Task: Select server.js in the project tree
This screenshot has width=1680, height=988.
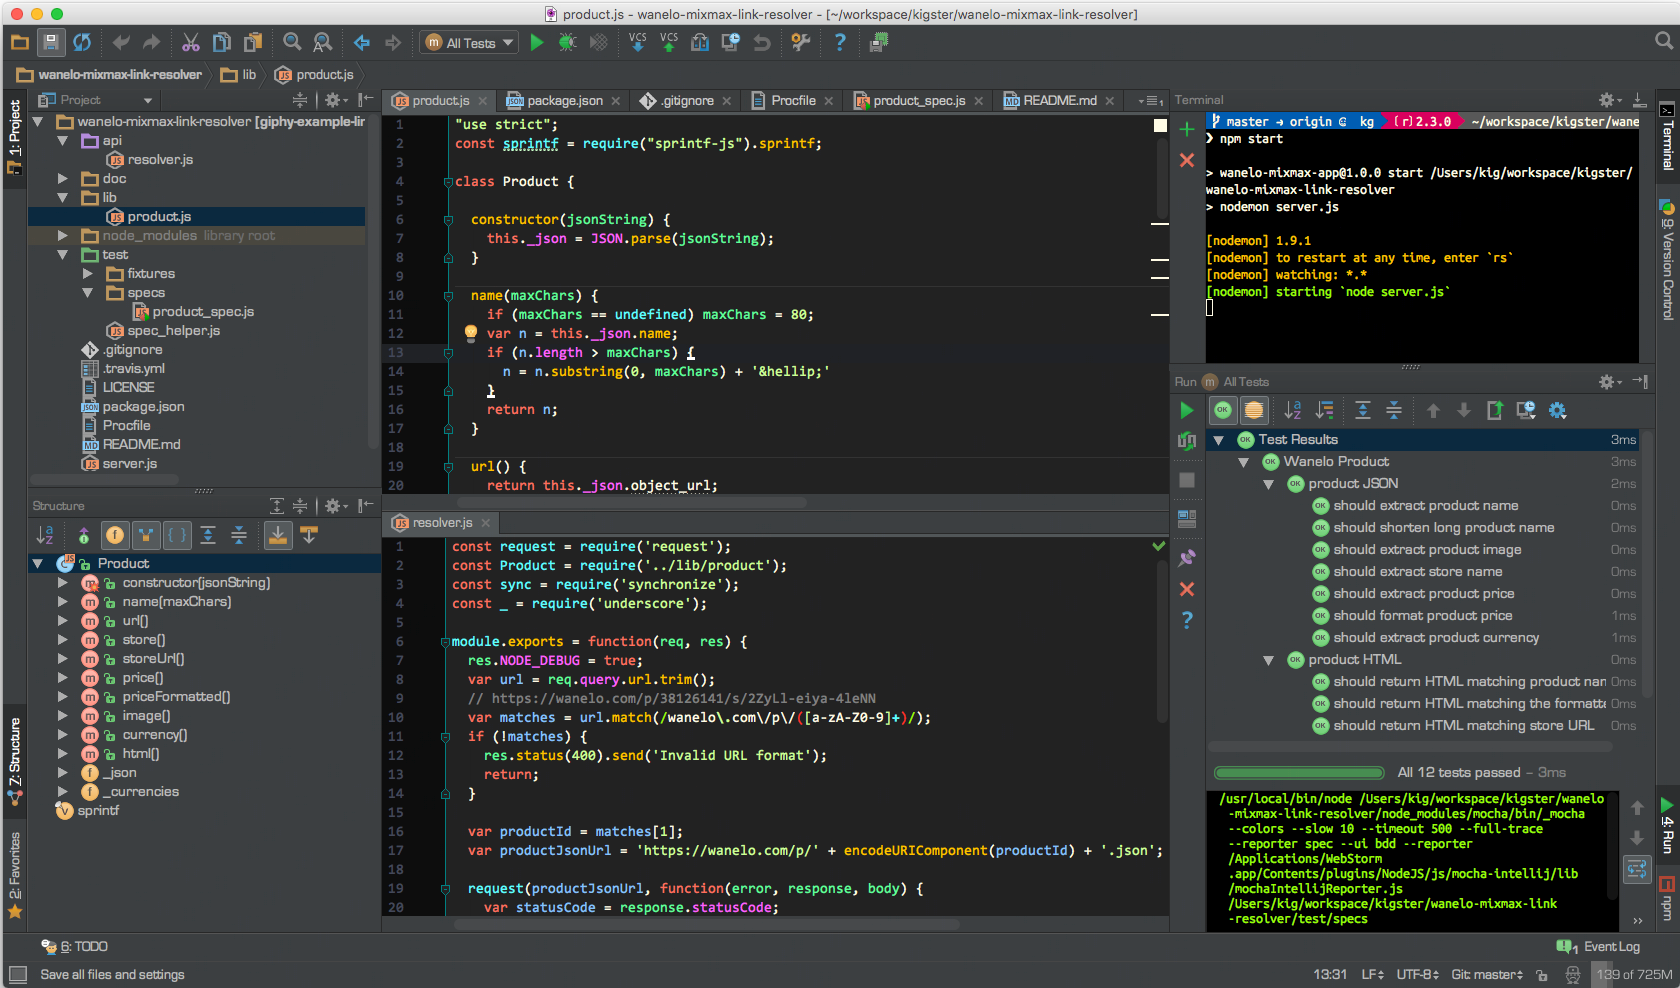Action: 129,464
